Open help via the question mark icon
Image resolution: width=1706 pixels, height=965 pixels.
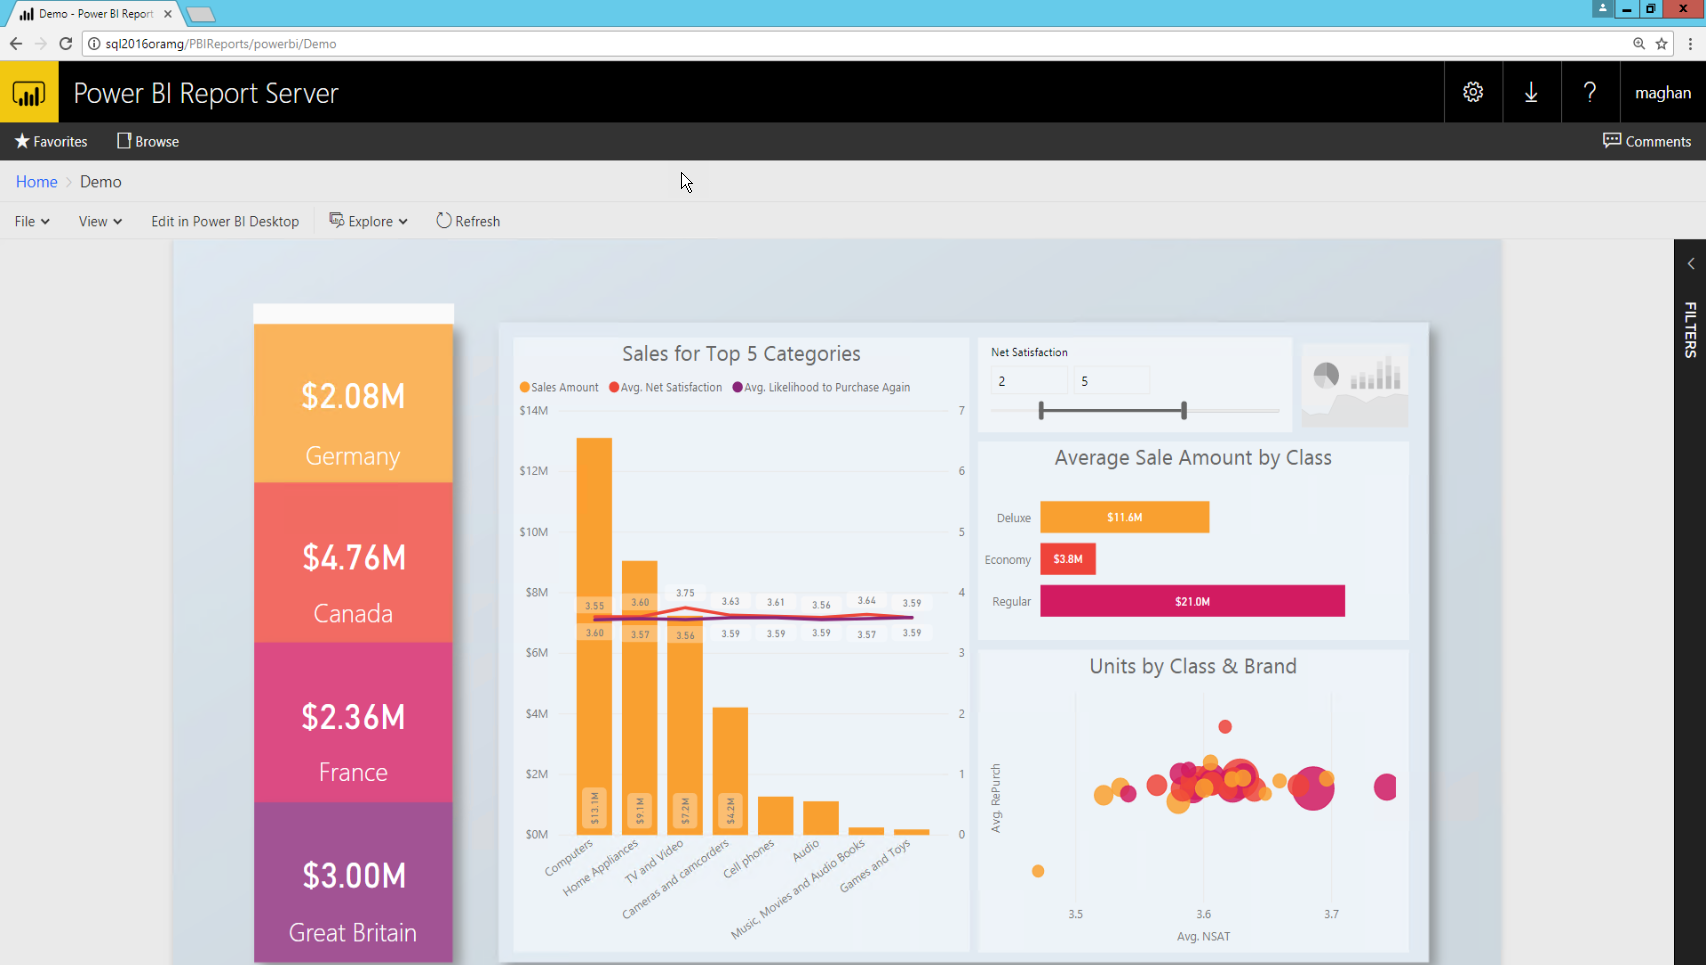click(x=1589, y=92)
